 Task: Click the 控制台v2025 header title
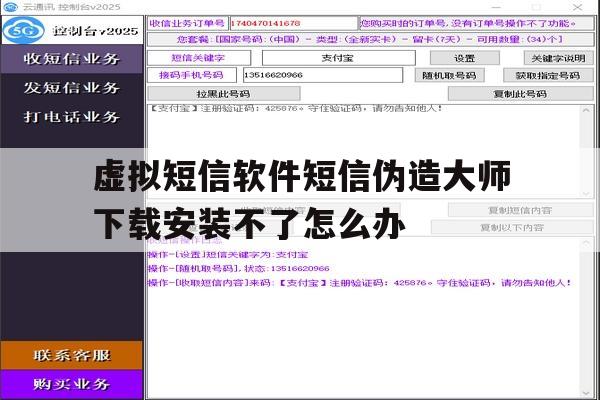coord(96,31)
